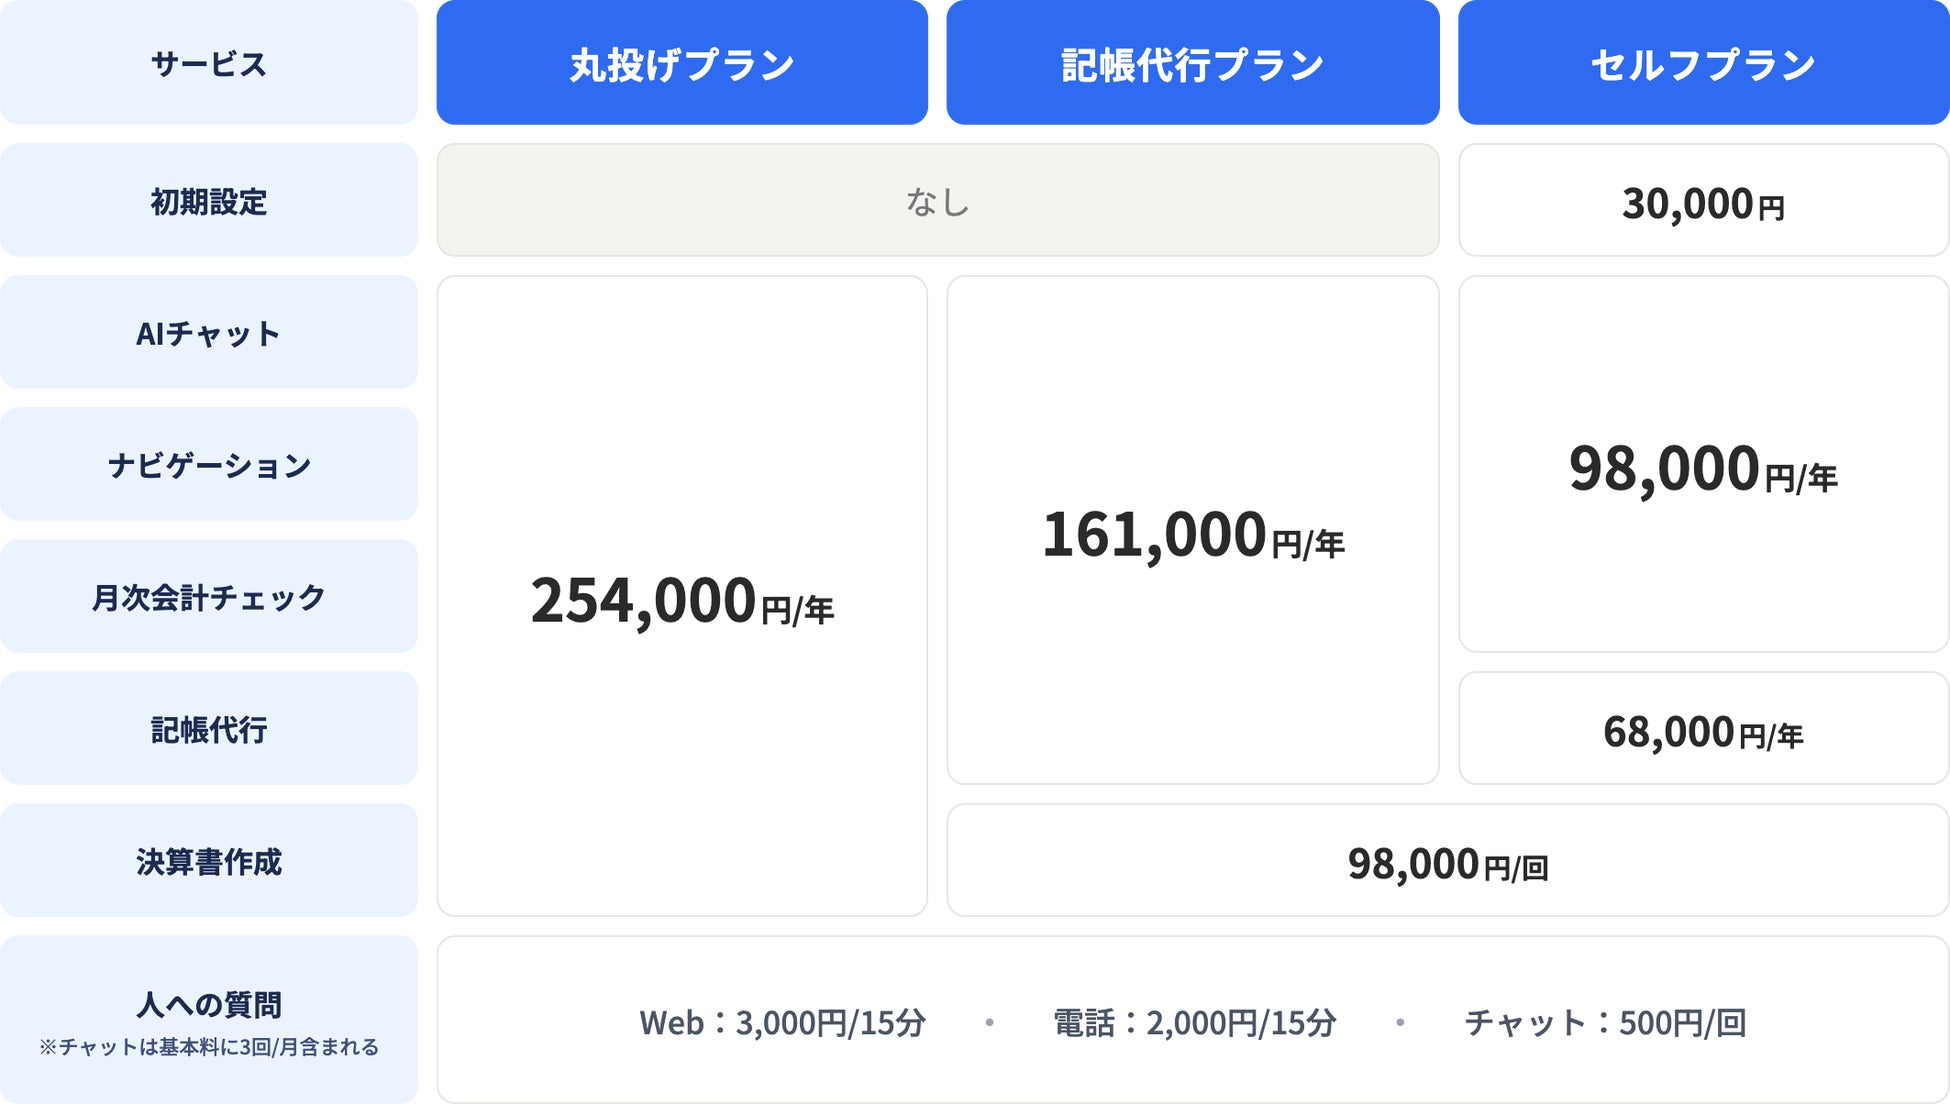The image size is (1950, 1104).
Task: Click the 68,000円/年 price cell
Action: 1704,728
